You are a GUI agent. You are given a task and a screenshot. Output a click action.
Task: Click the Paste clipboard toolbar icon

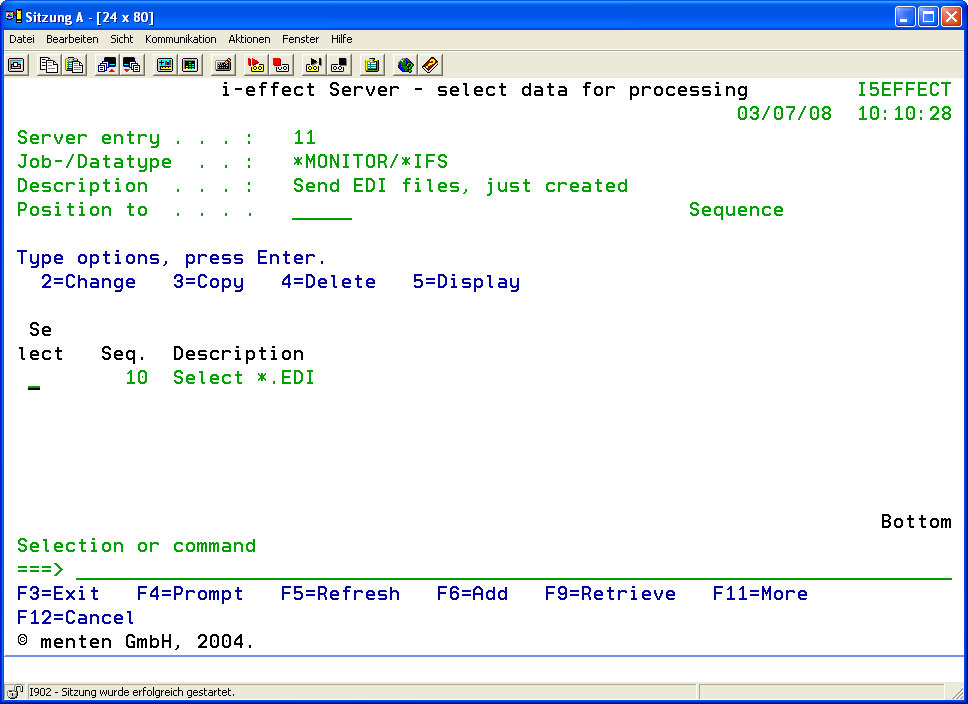pos(74,65)
